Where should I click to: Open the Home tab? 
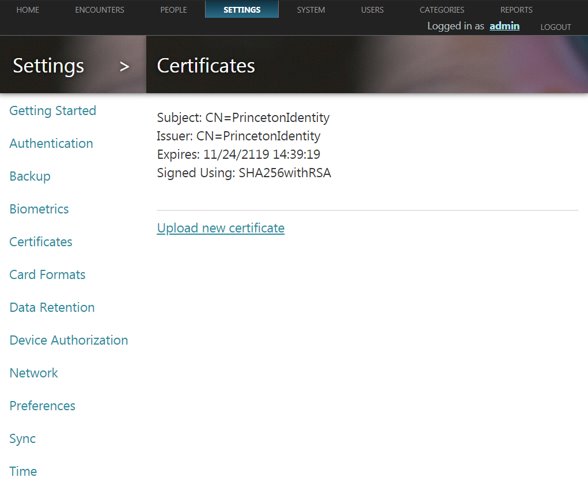click(x=28, y=10)
